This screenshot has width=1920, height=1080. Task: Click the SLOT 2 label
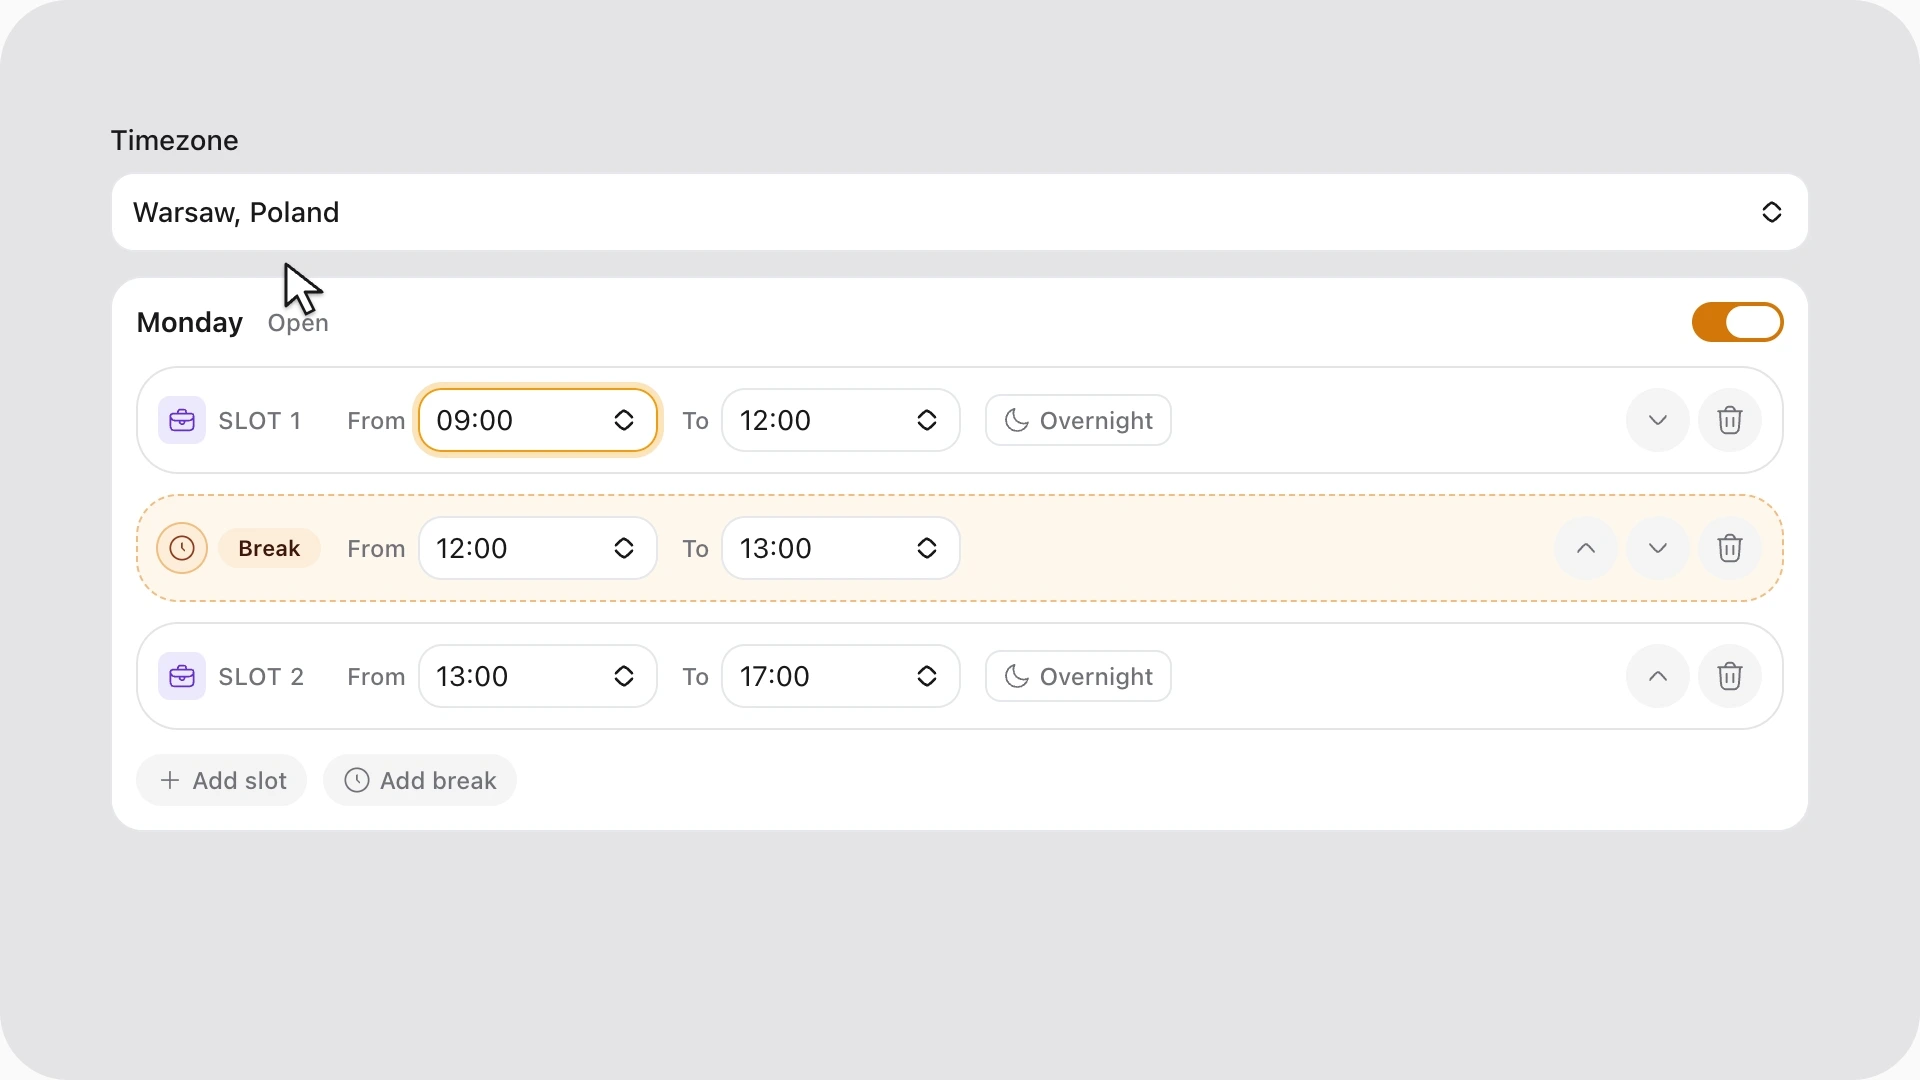(x=261, y=677)
